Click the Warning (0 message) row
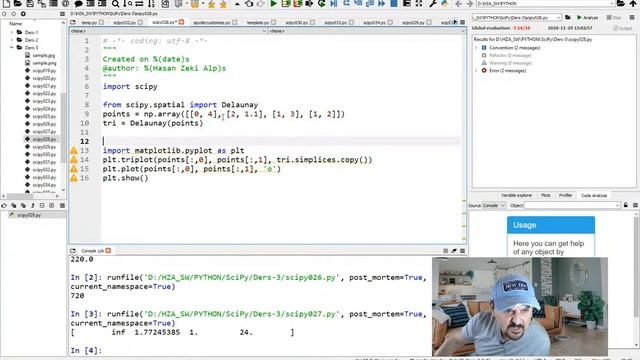Viewport: 640px width, 360px height. click(x=510, y=63)
